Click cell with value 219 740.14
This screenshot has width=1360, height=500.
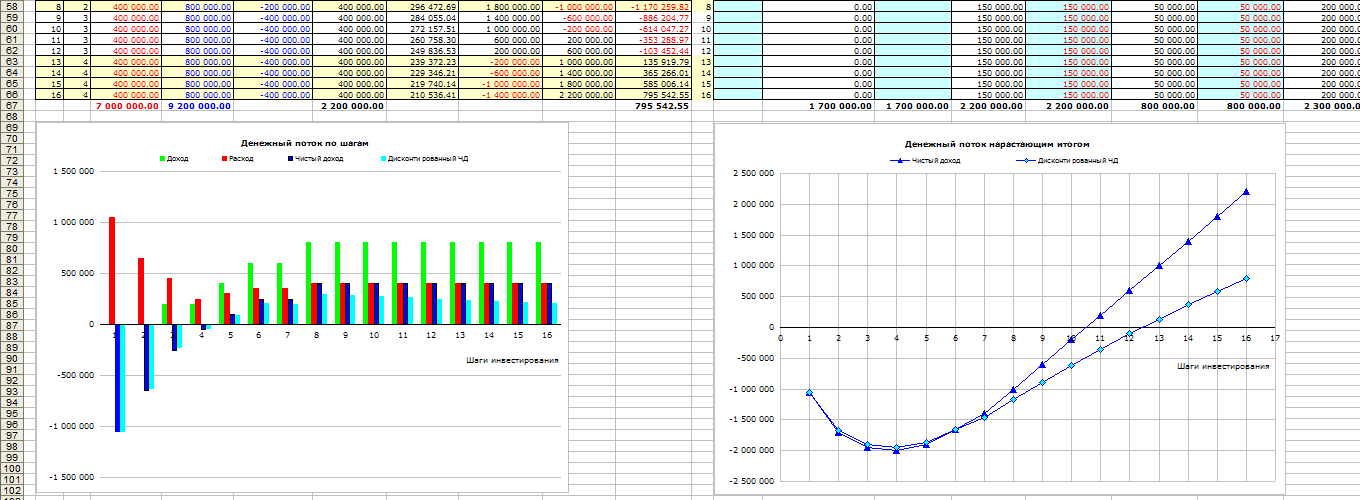click(421, 84)
